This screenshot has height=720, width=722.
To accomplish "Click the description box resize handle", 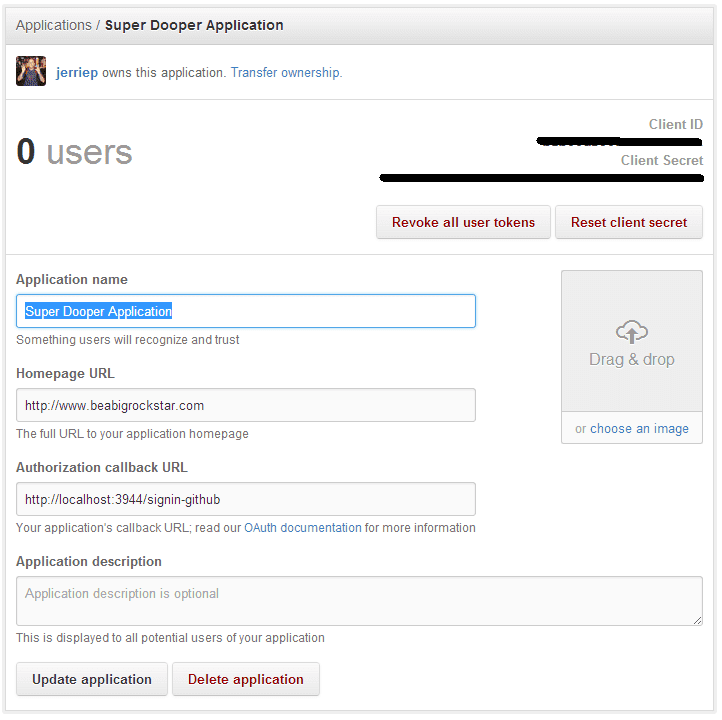I will (x=696, y=620).
